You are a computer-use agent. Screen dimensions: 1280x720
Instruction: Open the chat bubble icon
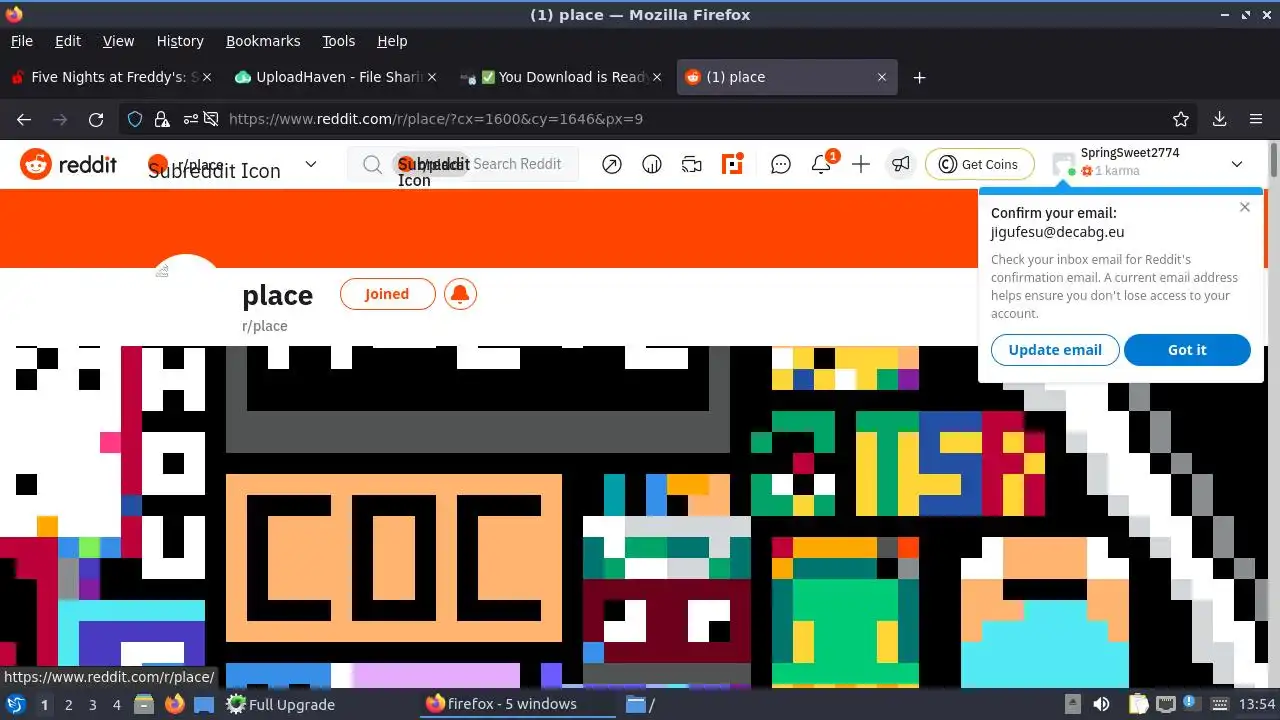[x=781, y=164]
